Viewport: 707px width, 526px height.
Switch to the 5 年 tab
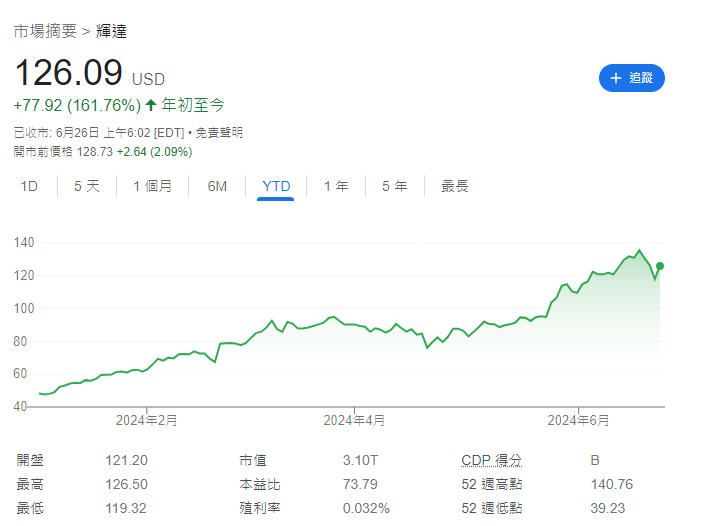(x=394, y=186)
